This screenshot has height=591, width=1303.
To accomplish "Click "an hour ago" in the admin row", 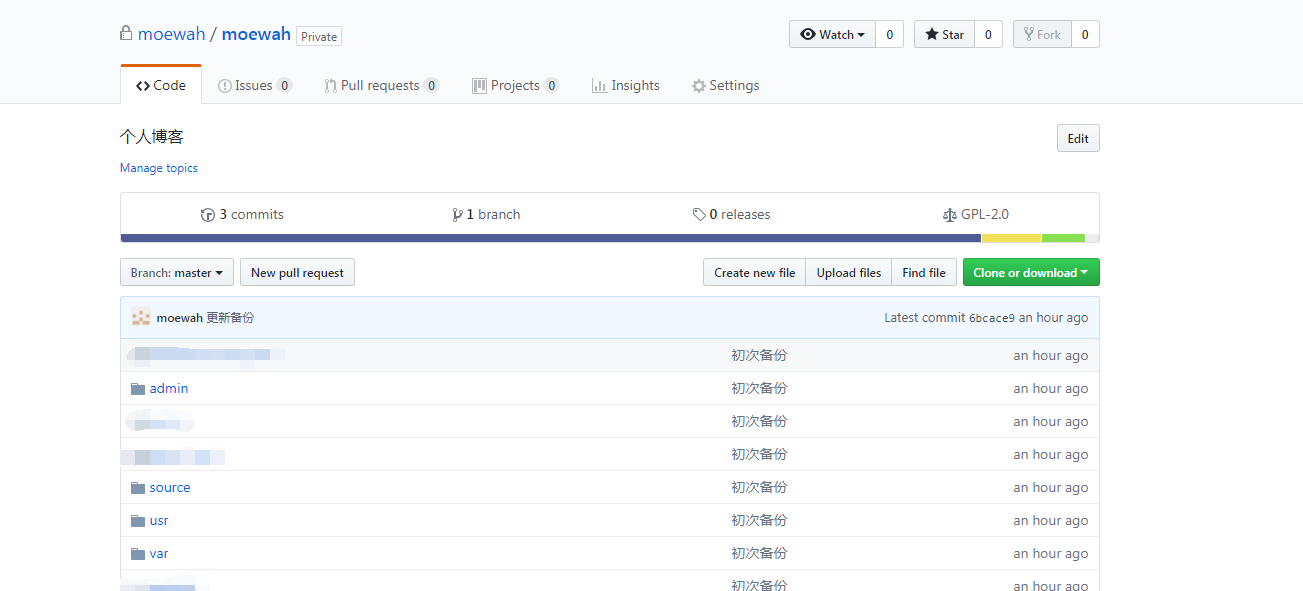I will [1050, 388].
